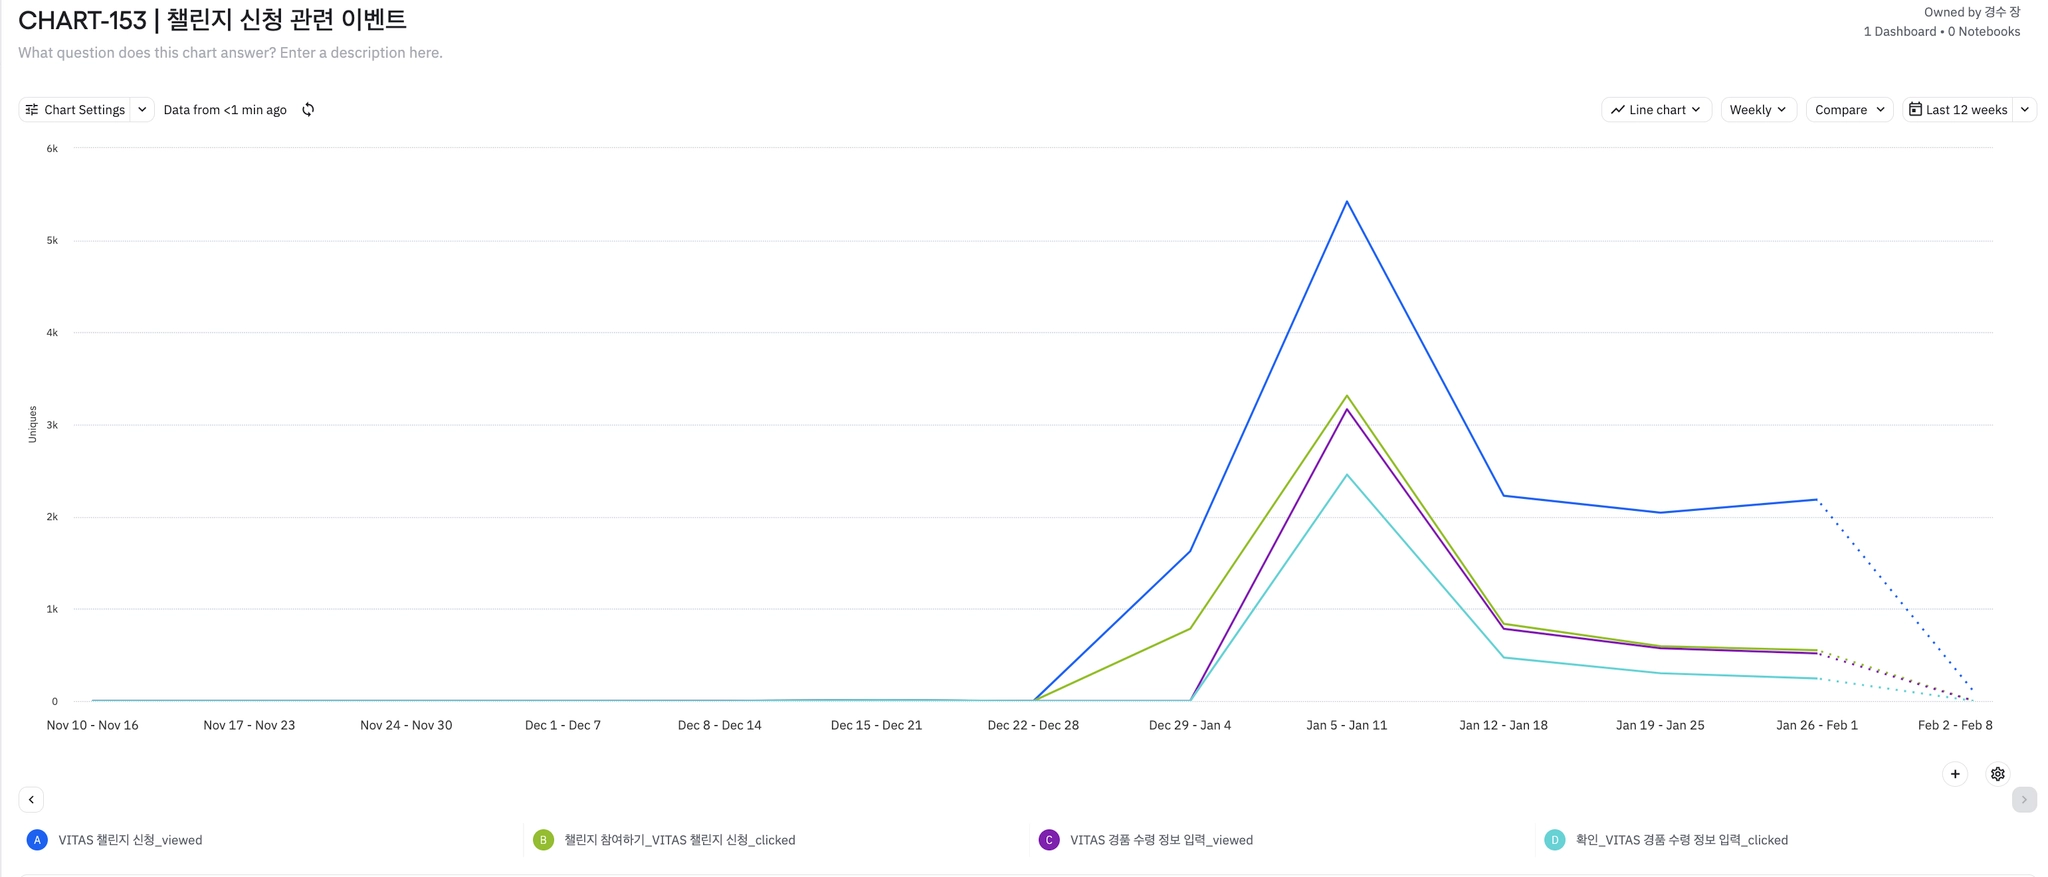Click the 3k y-axis label

click(52, 425)
